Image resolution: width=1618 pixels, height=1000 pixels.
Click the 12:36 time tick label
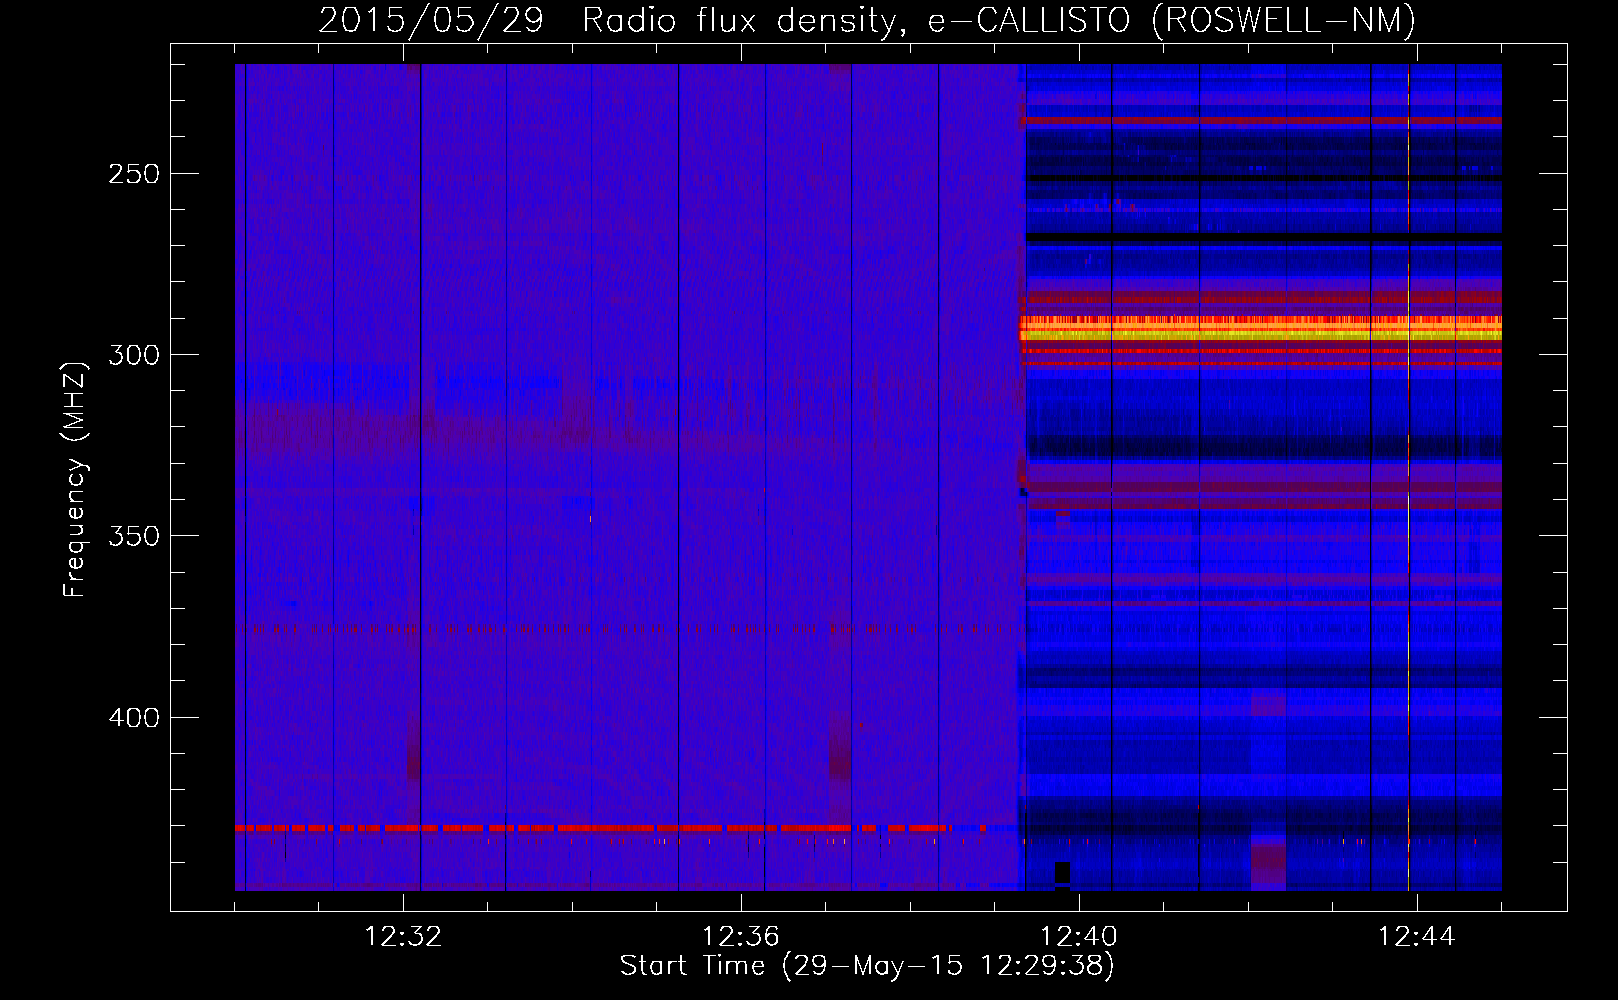(x=741, y=937)
